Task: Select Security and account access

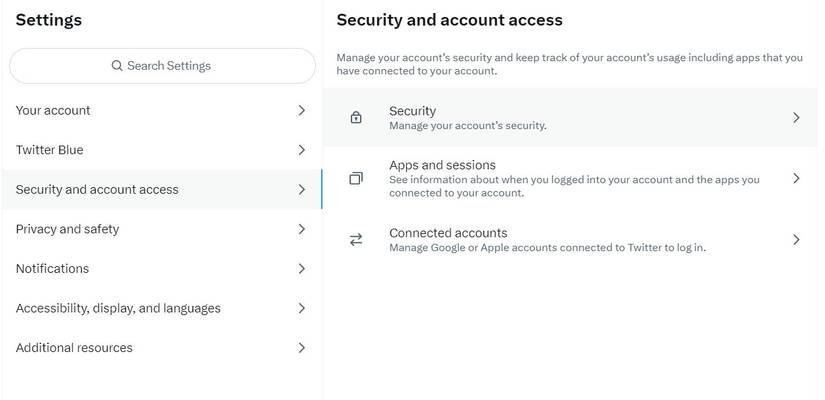Action: click(162, 189)
